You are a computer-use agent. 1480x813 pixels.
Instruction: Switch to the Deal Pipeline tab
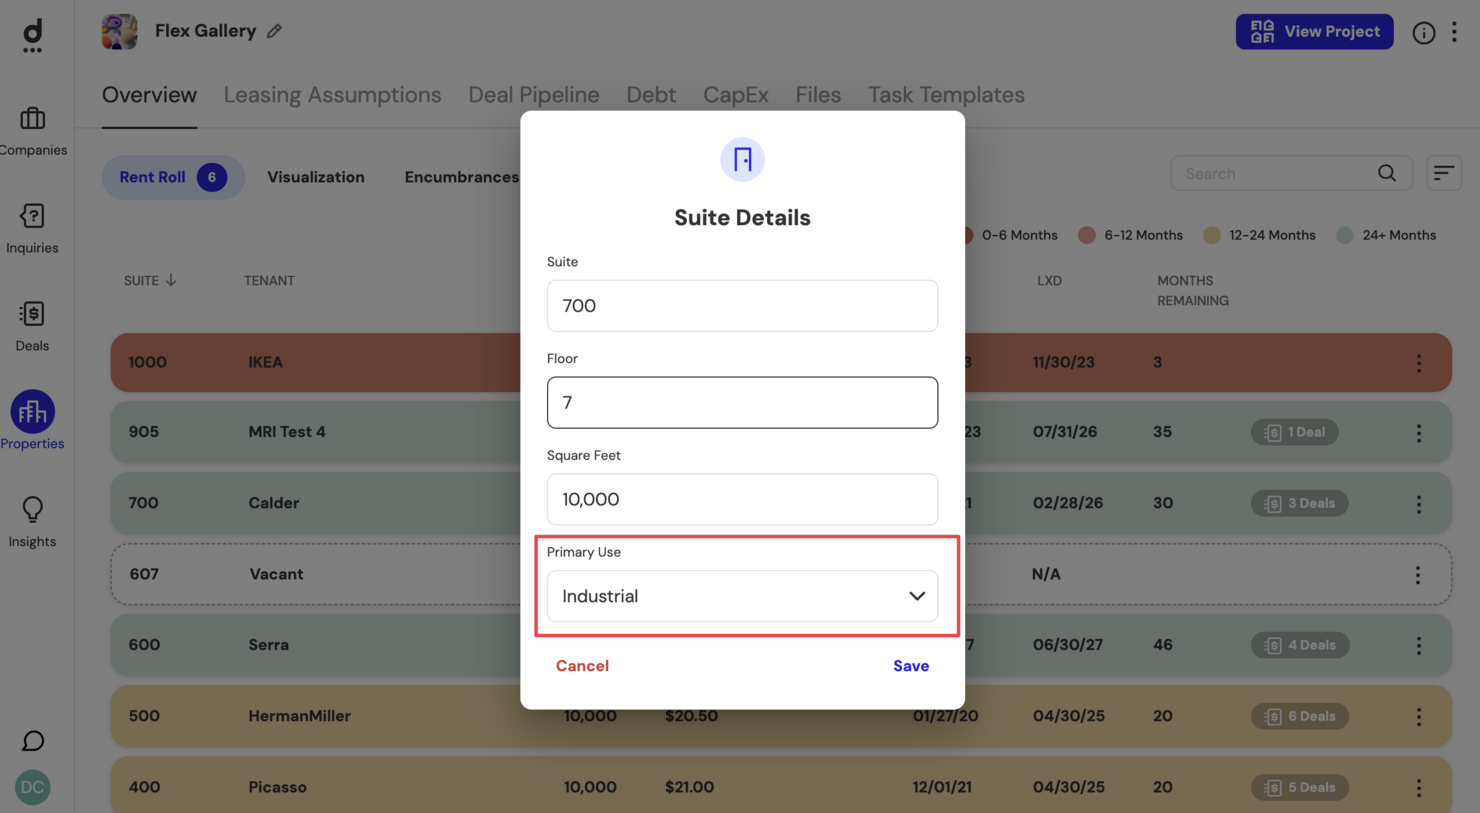tap(534, 95)
